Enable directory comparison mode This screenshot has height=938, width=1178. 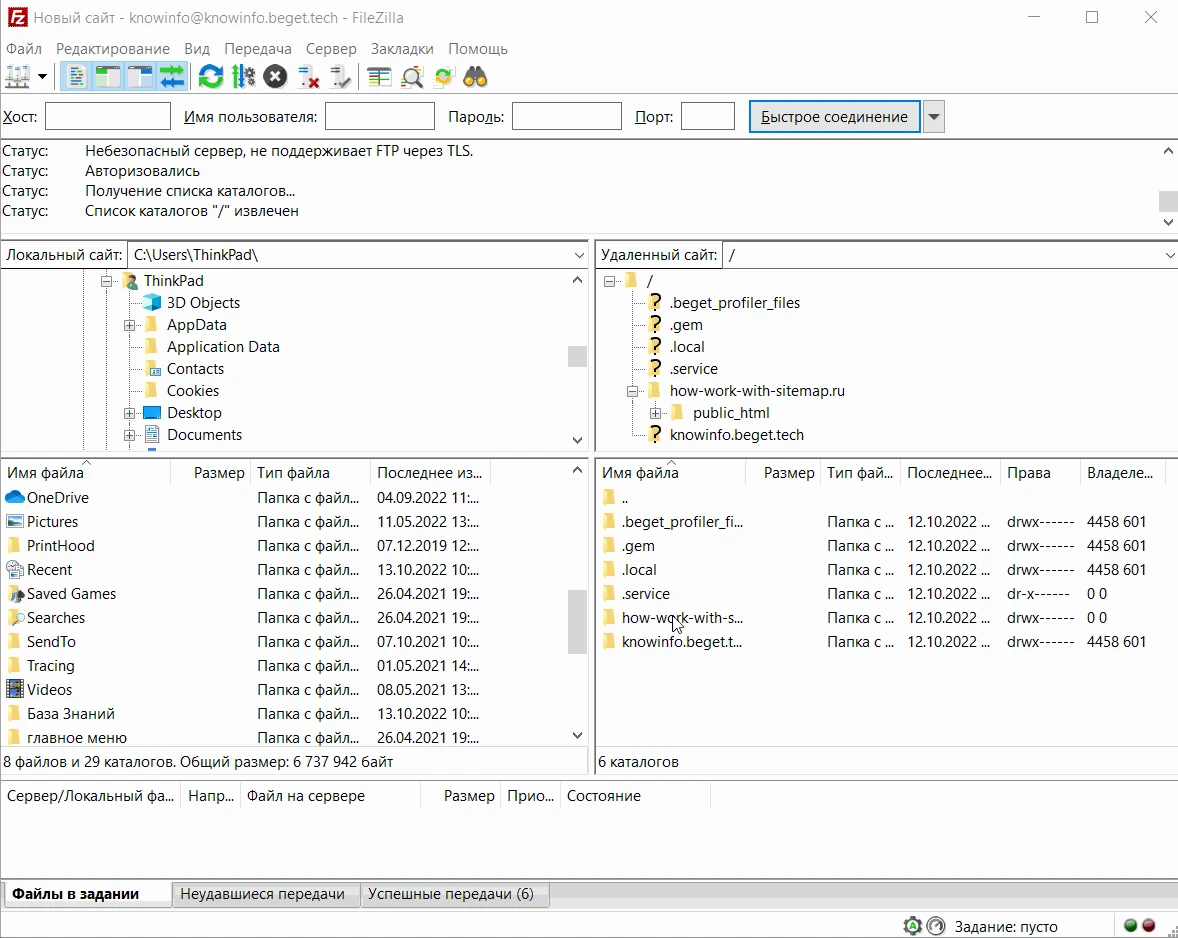(x=412, y=76)
